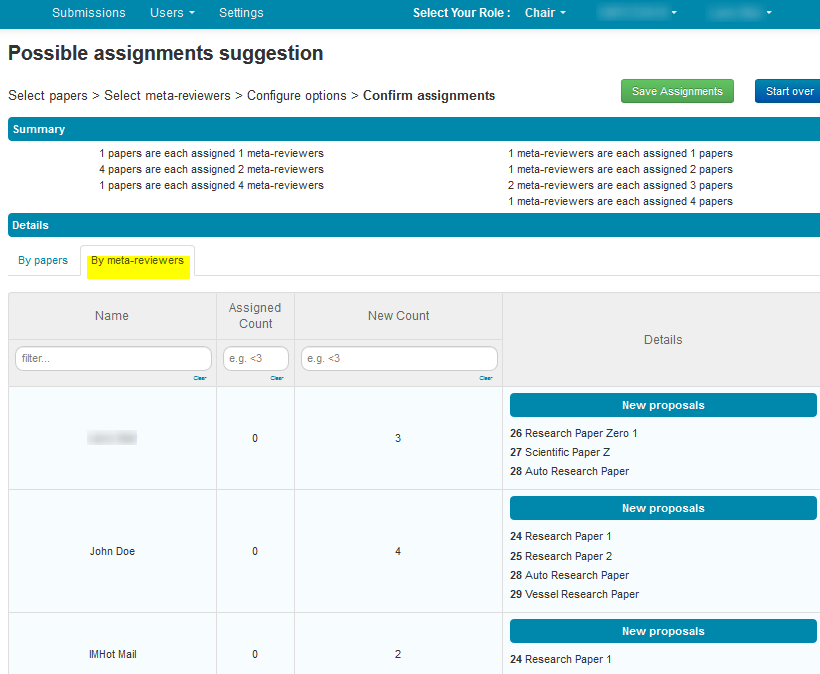The image size is (820, 674).
Task: Clear the Name filter
Action: pyautogui.click(x=200, y=378)
